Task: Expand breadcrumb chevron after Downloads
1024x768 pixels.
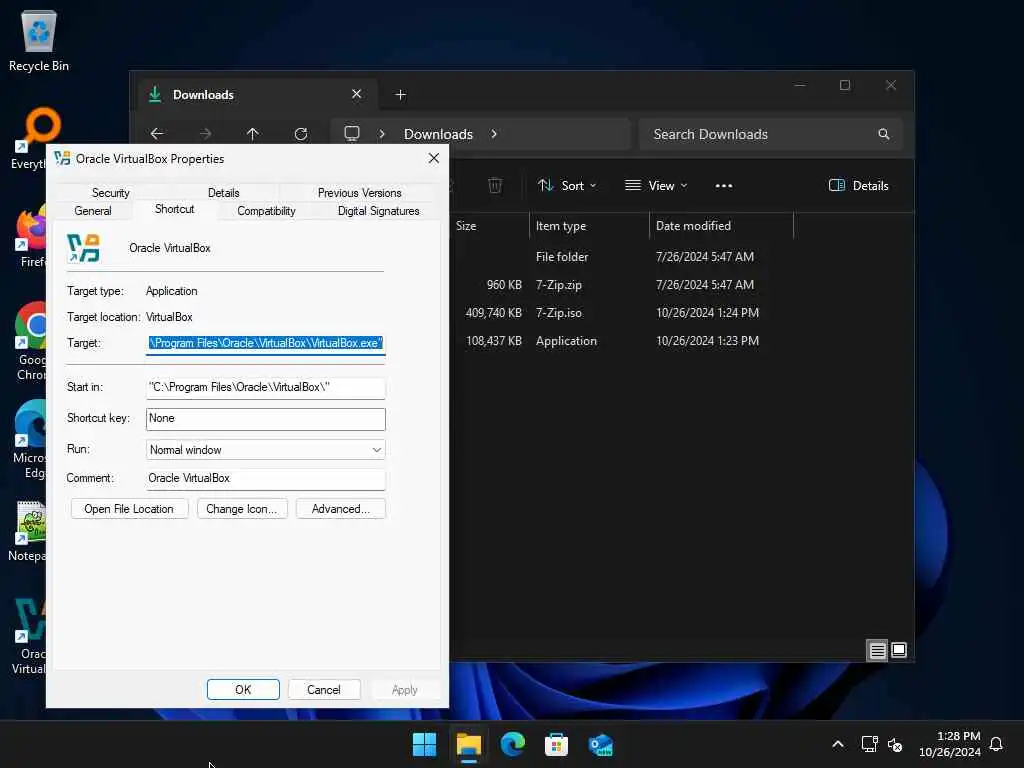Action: (x=494, y=134)
